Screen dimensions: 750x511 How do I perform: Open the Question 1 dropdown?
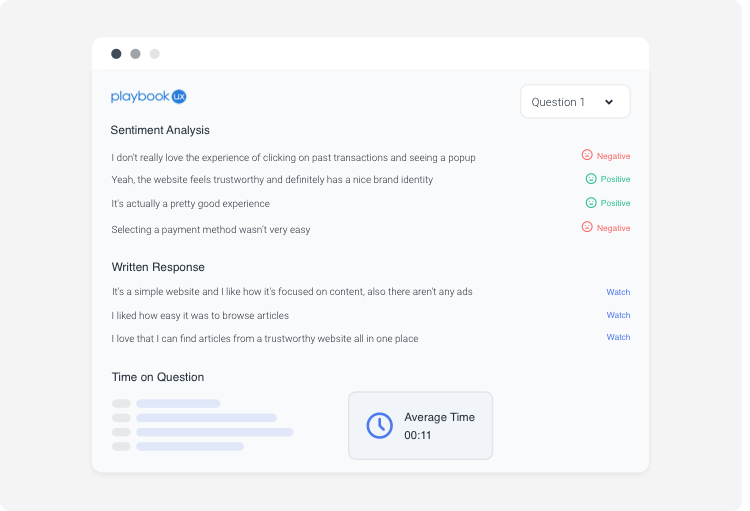point(575,101)
